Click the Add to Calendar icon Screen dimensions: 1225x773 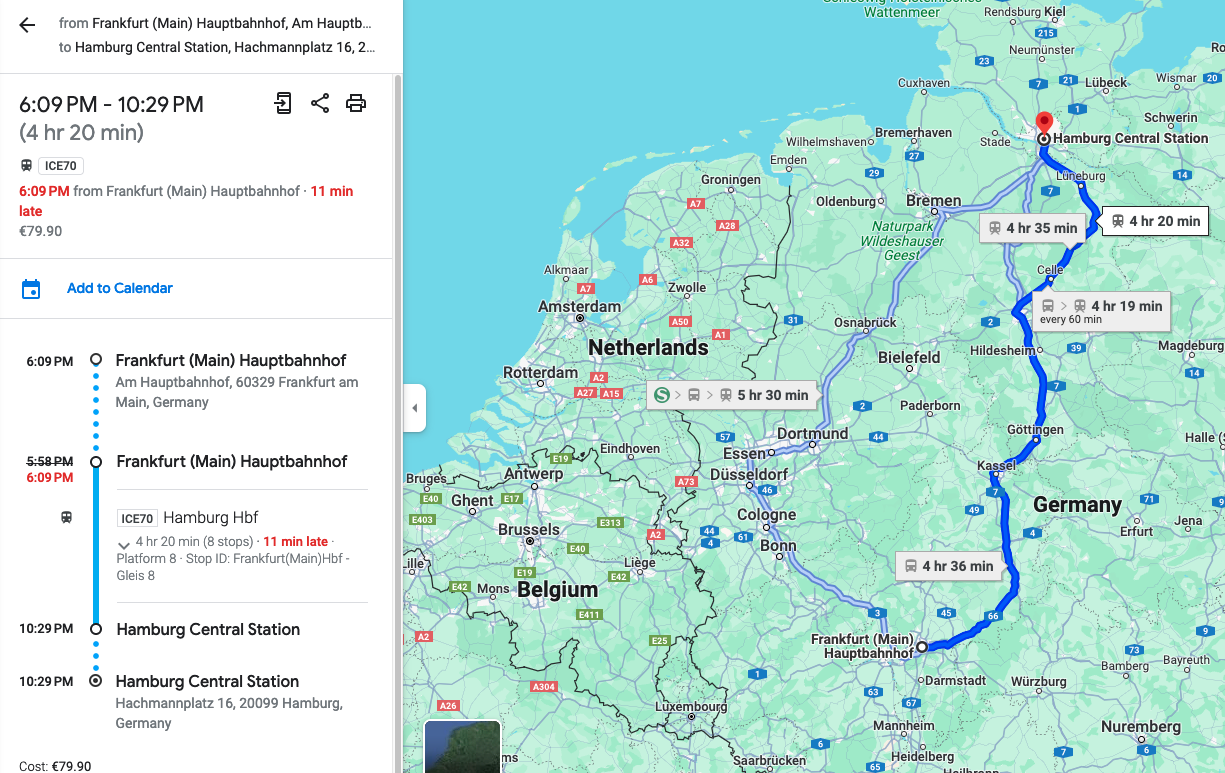[x=31, y=289]
